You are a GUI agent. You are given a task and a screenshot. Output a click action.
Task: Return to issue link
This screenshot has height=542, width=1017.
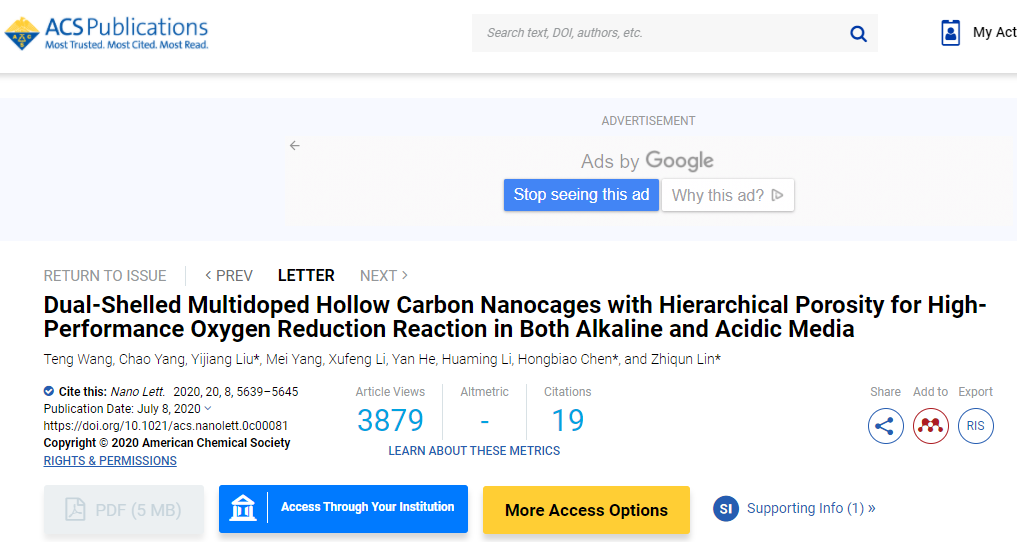(x=105, y=275)
